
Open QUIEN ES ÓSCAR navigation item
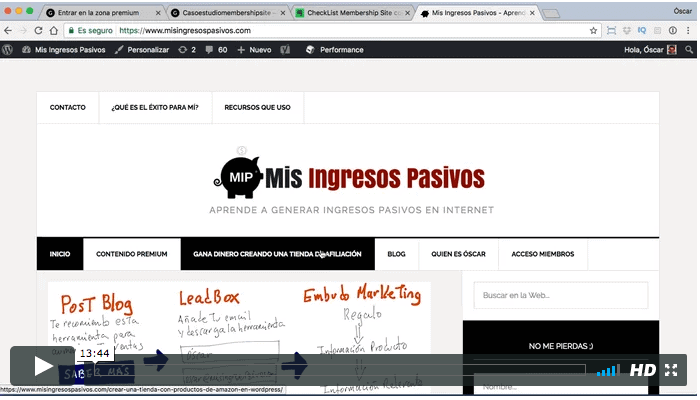click(458, 254)
